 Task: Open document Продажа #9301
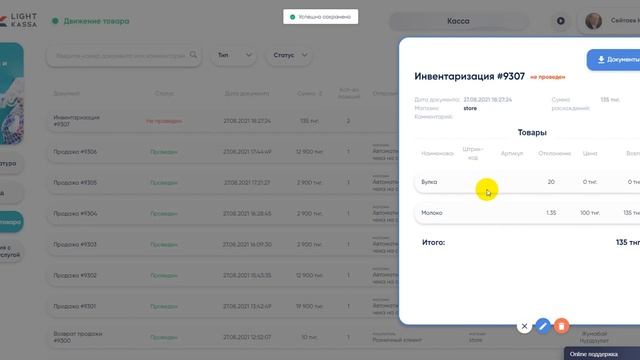(75, 306)
